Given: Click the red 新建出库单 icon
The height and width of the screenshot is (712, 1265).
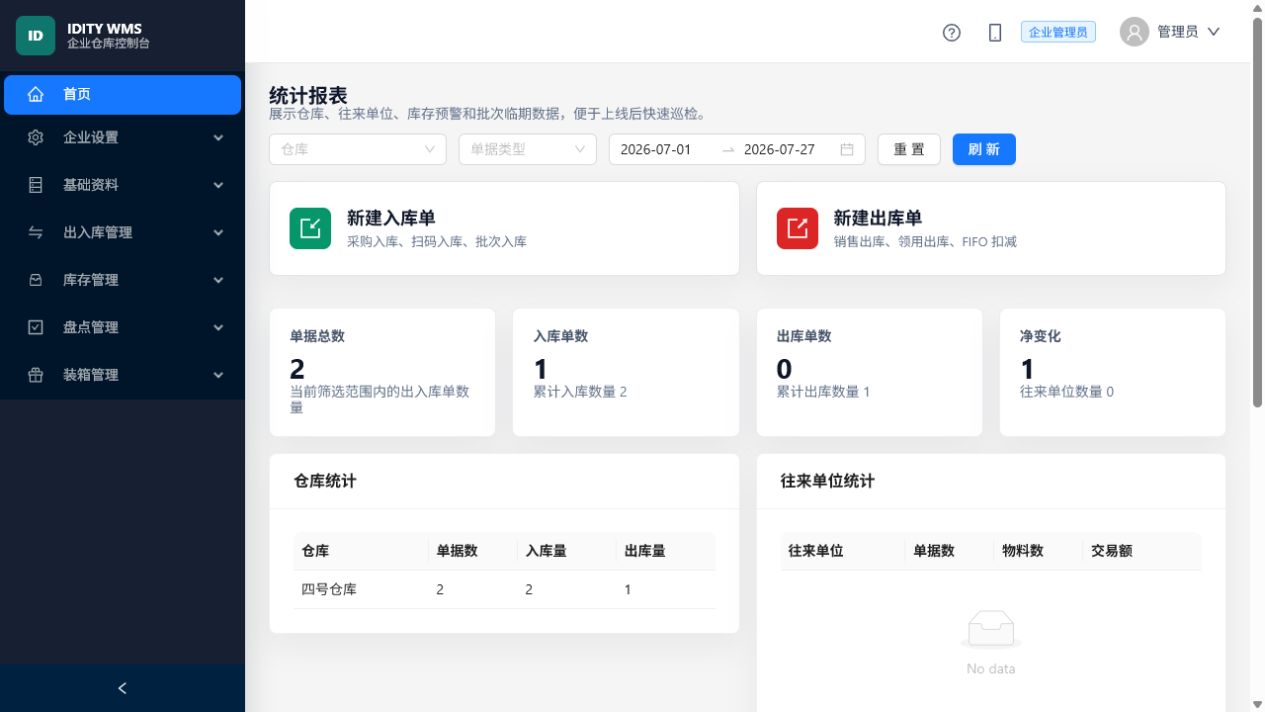Looking at the screenshot, I should [797, 228].
